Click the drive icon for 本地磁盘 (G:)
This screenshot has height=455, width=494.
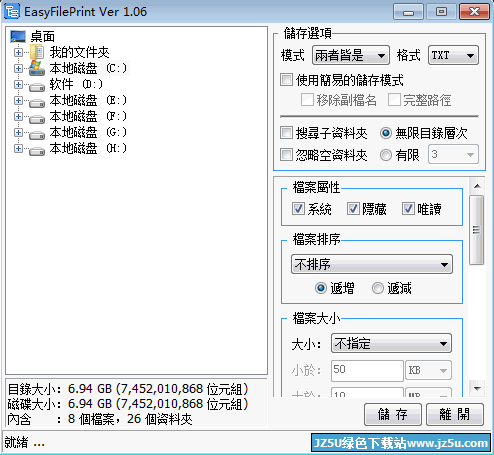tap(37, 135)
